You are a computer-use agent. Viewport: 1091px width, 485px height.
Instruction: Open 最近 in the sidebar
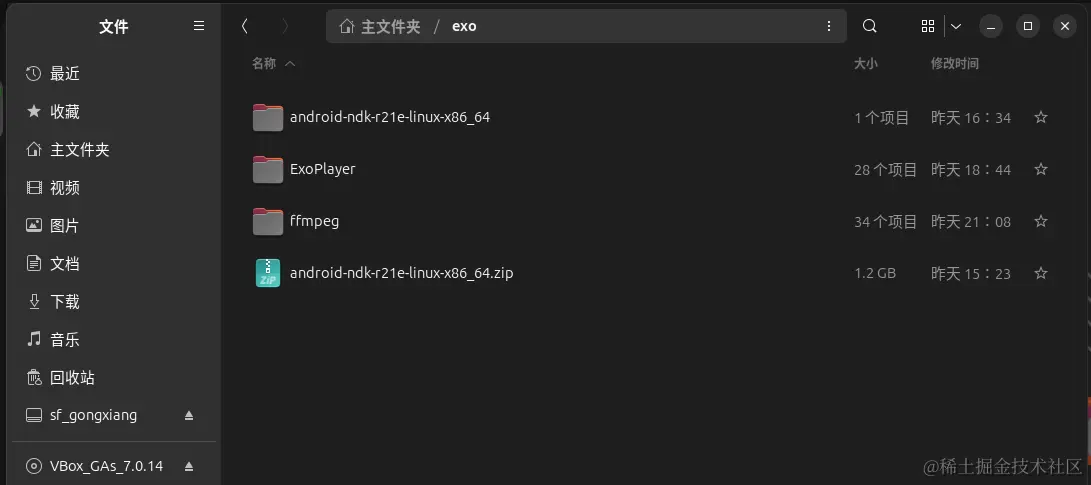coord(65,74)
